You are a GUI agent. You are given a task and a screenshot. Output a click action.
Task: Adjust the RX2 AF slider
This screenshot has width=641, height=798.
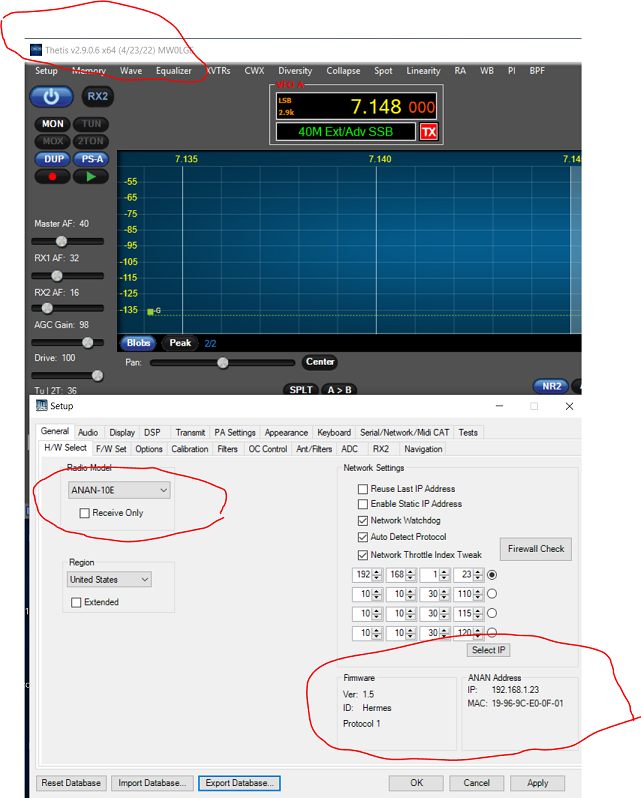click(67, 308)
